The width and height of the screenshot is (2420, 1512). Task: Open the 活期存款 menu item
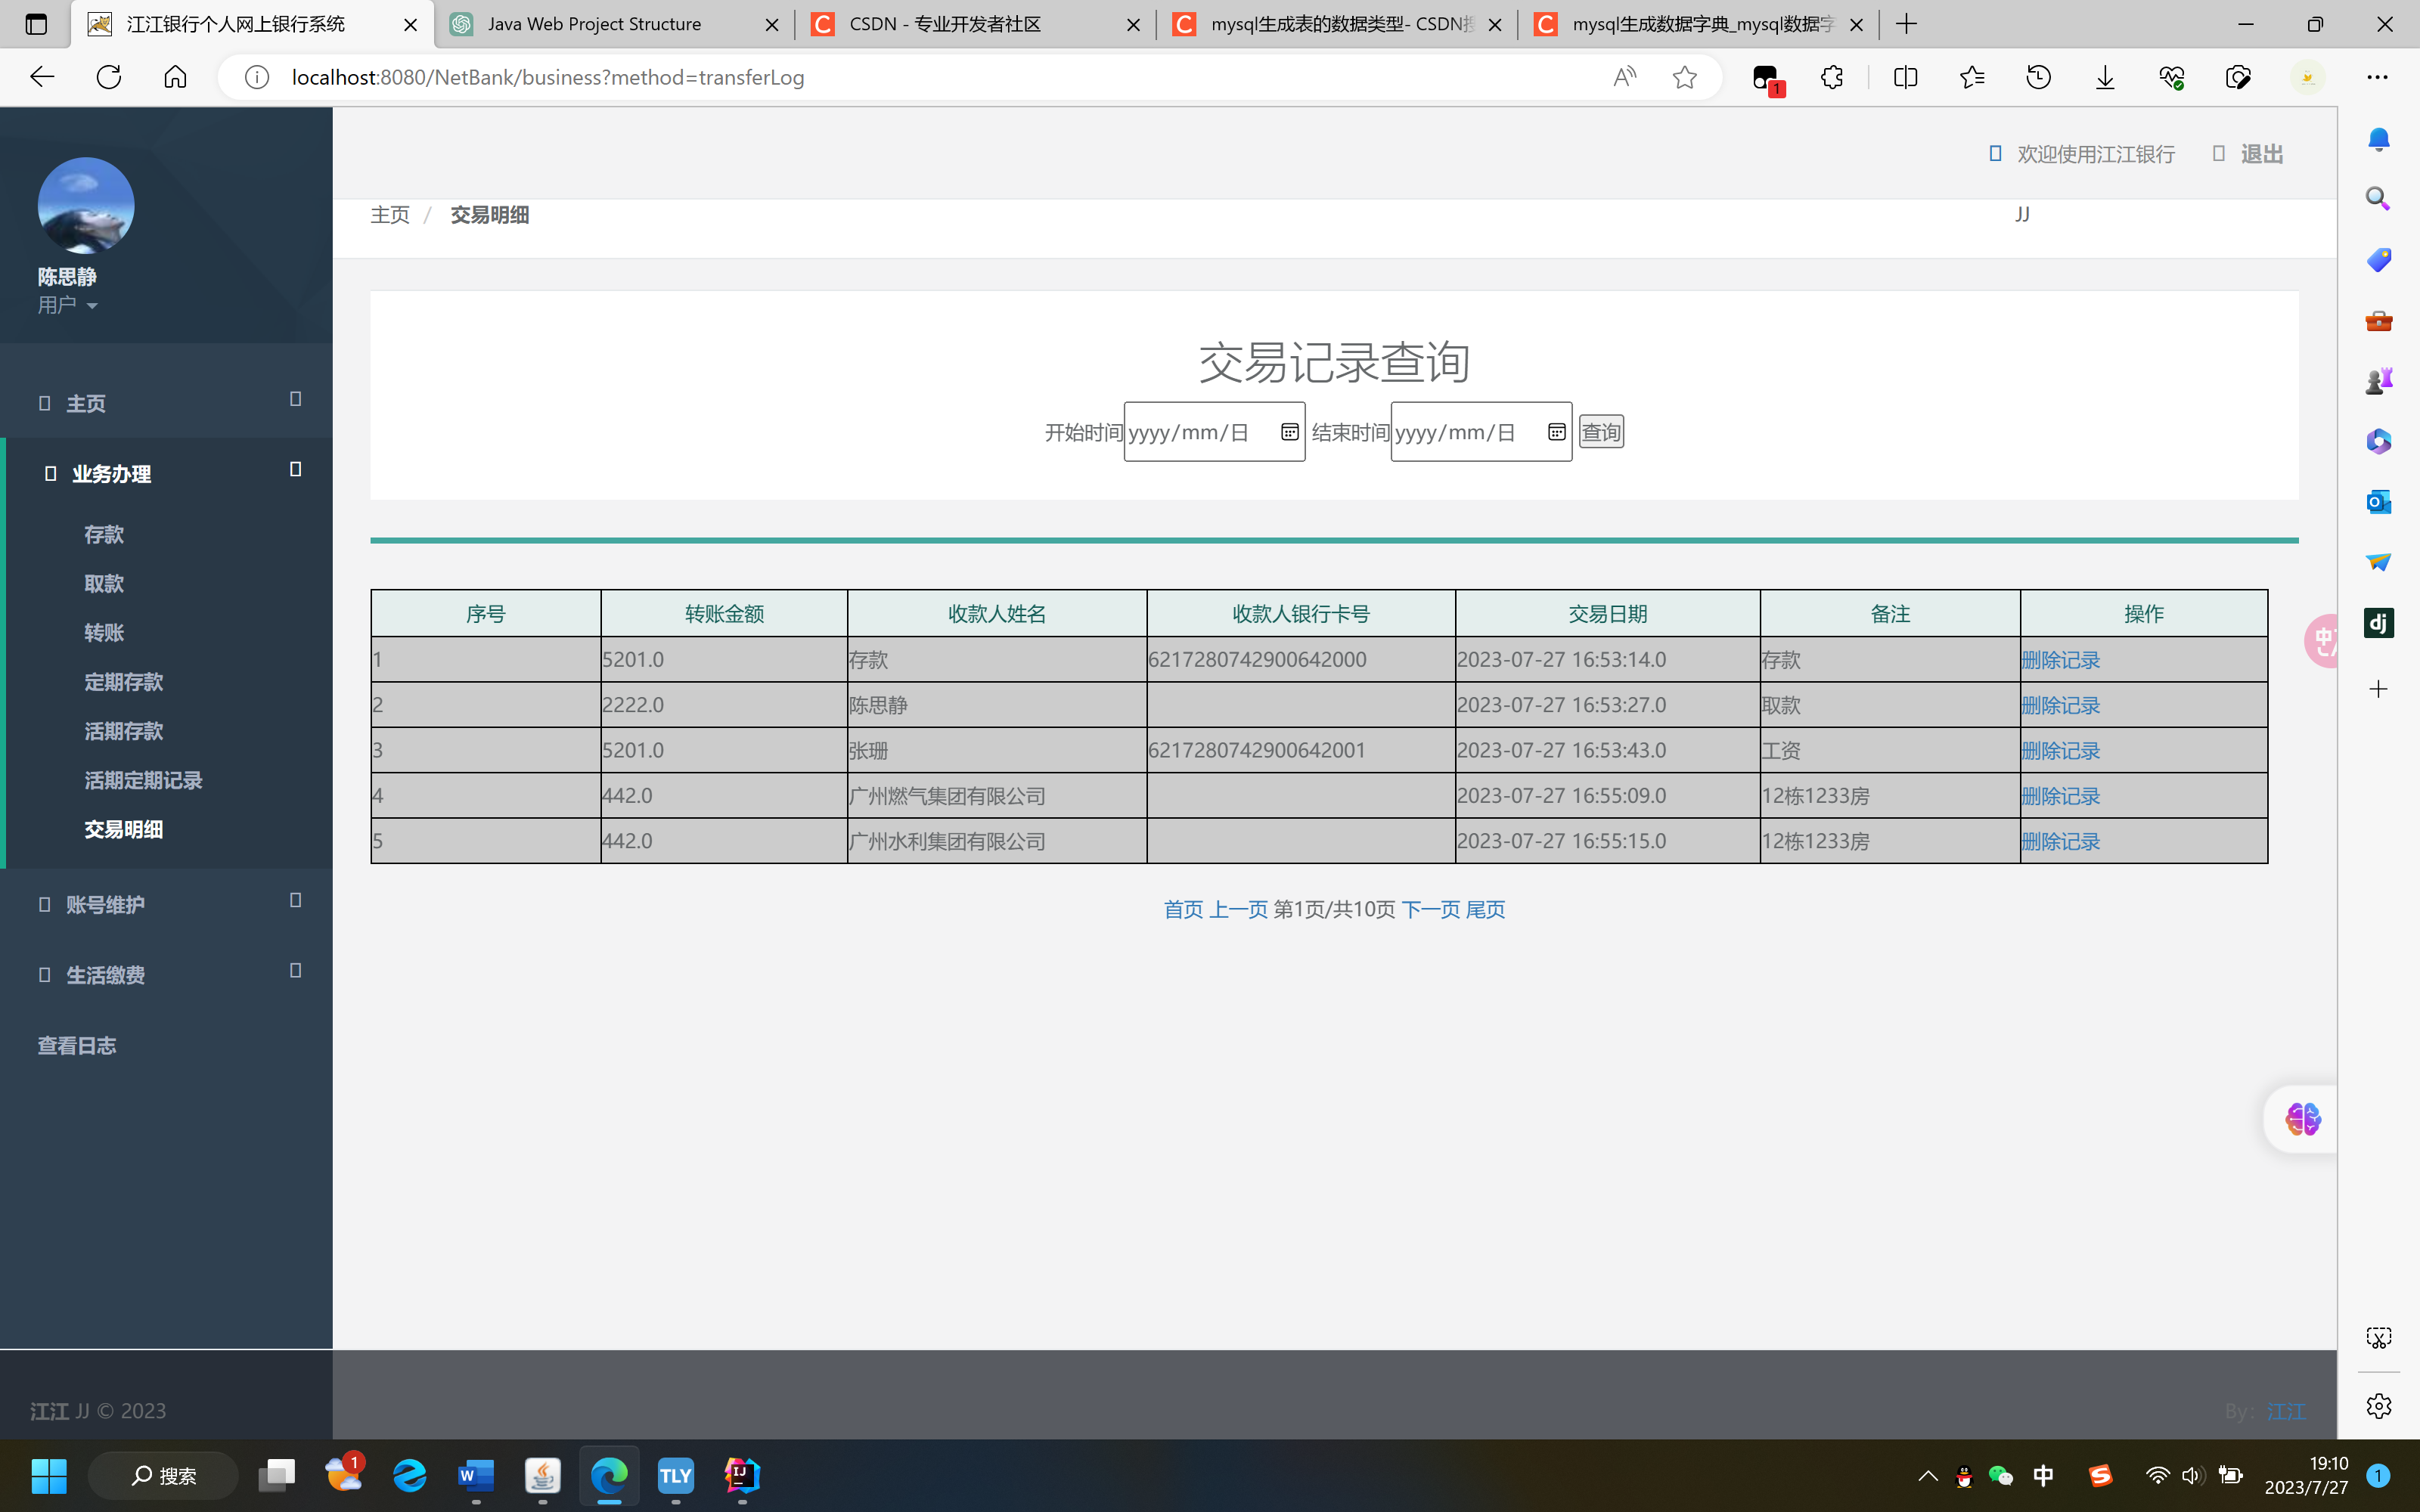pos(124,731)
